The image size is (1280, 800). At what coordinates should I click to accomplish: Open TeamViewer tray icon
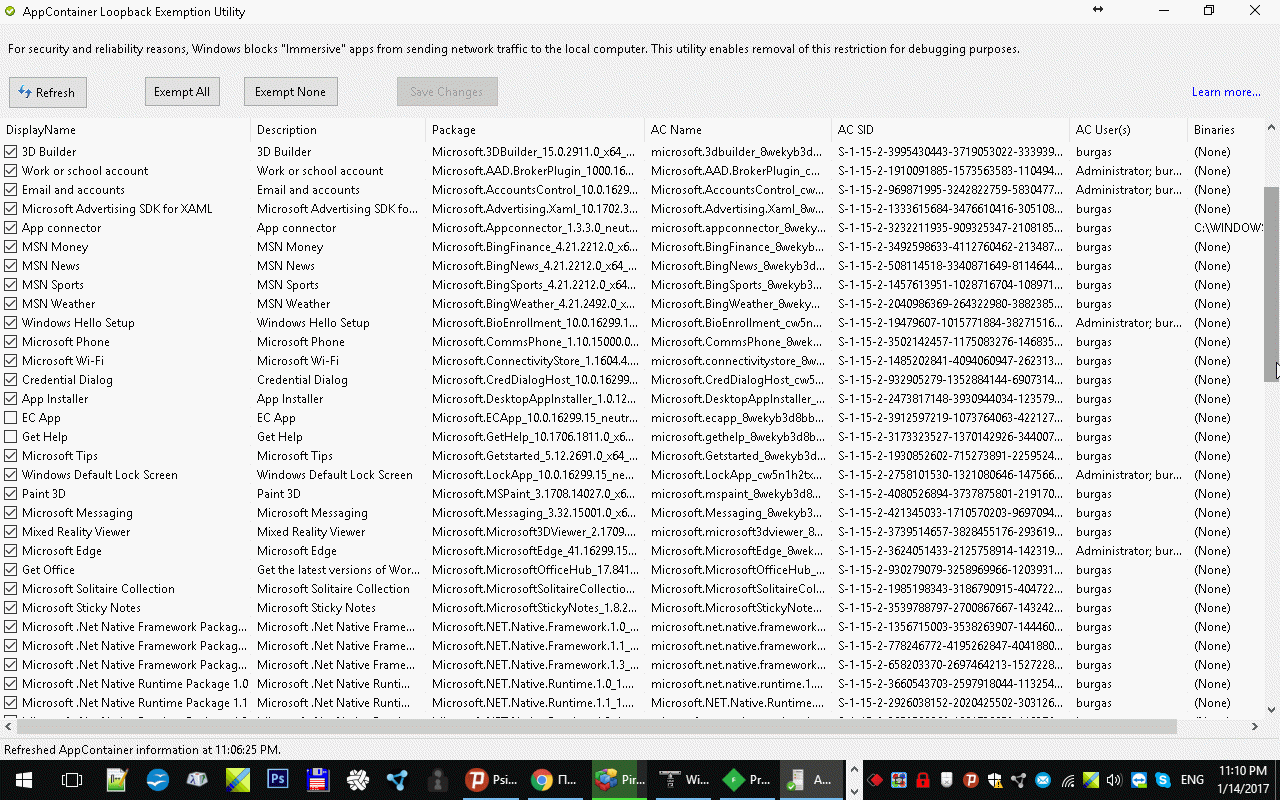[1139, 780]
